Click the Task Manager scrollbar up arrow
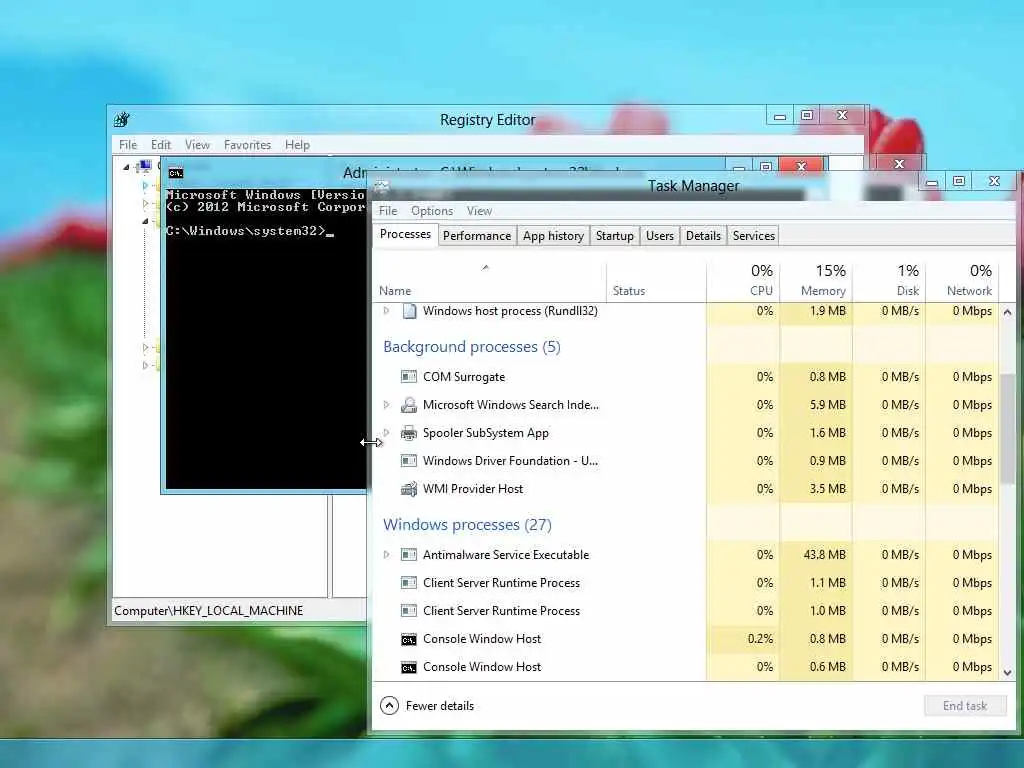 [1007, 312]
